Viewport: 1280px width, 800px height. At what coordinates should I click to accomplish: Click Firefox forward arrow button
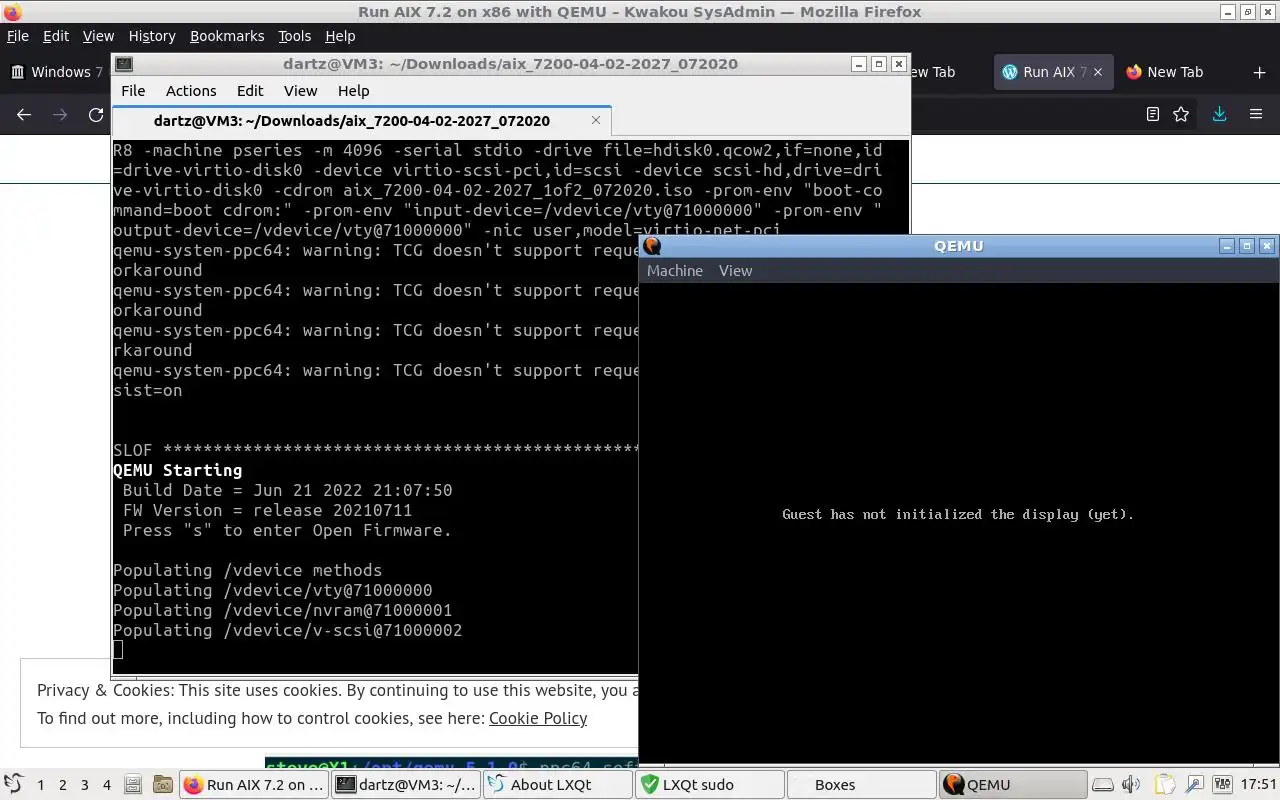(x=60, y=114)
